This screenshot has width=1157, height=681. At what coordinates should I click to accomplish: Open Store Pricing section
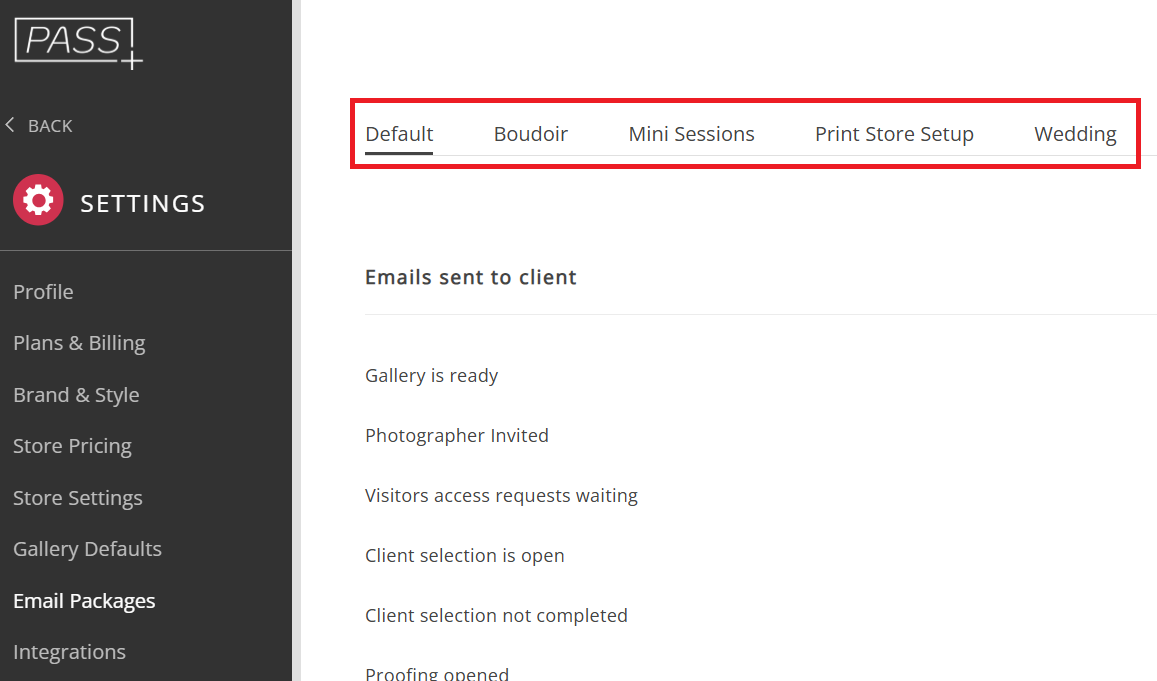tap(72, 446)
